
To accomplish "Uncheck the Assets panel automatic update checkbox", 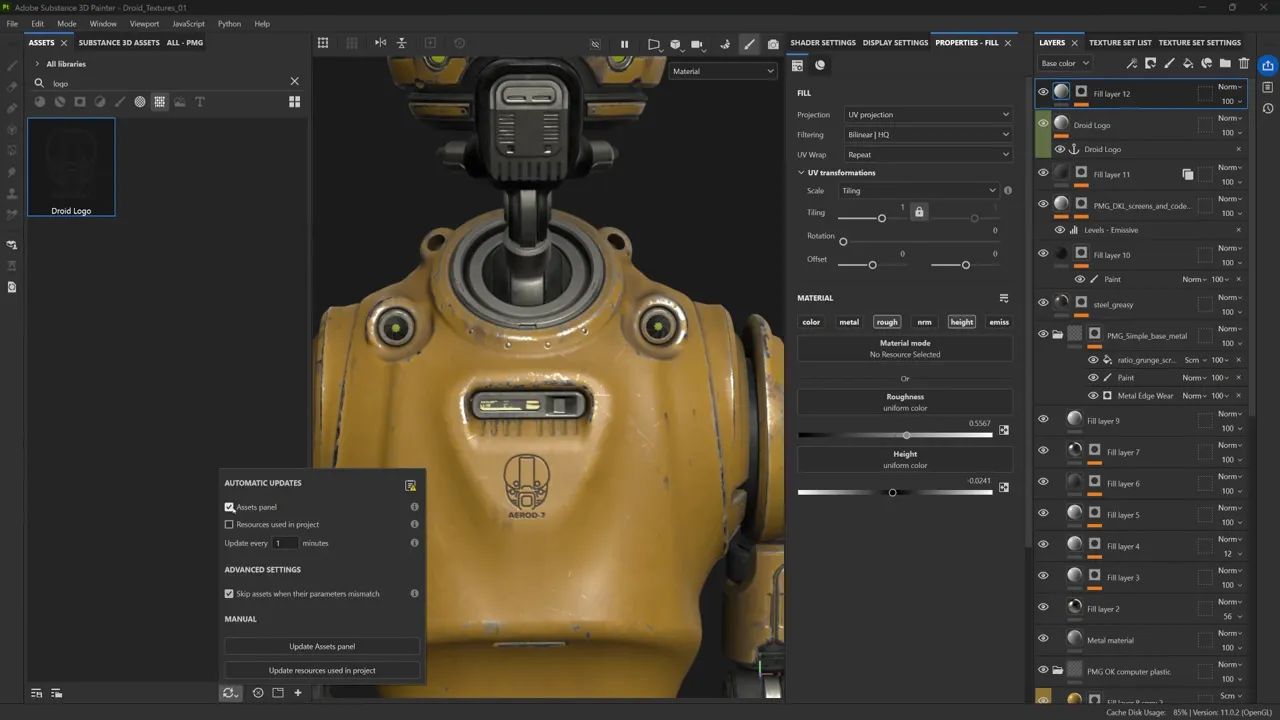I will point(229,507).
